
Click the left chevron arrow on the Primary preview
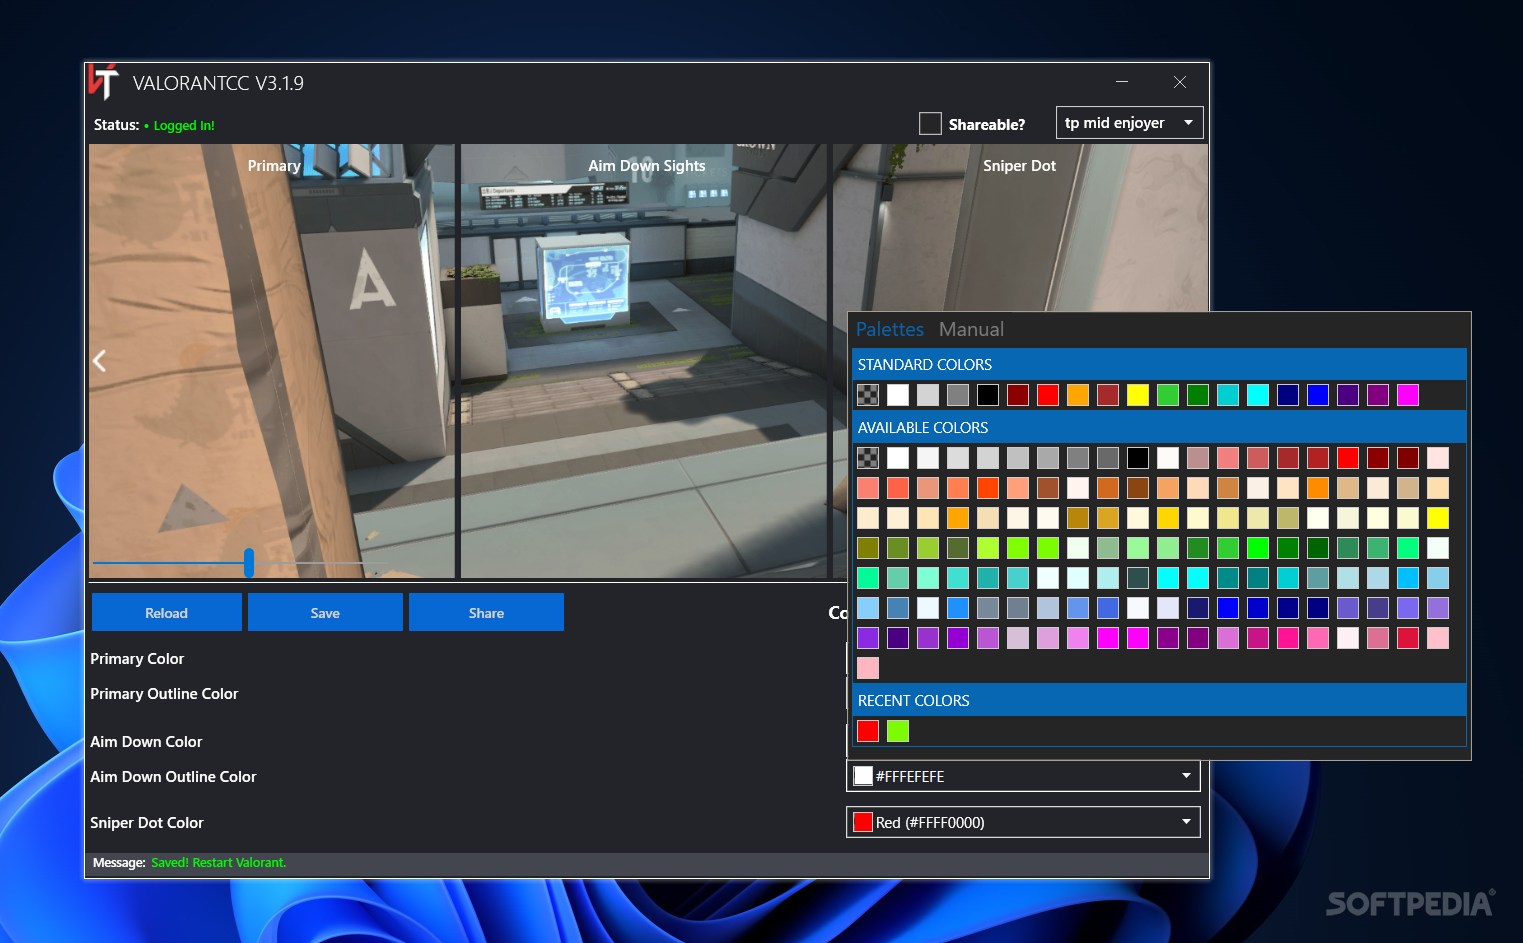pyautogui.click(x=99, y=361)
